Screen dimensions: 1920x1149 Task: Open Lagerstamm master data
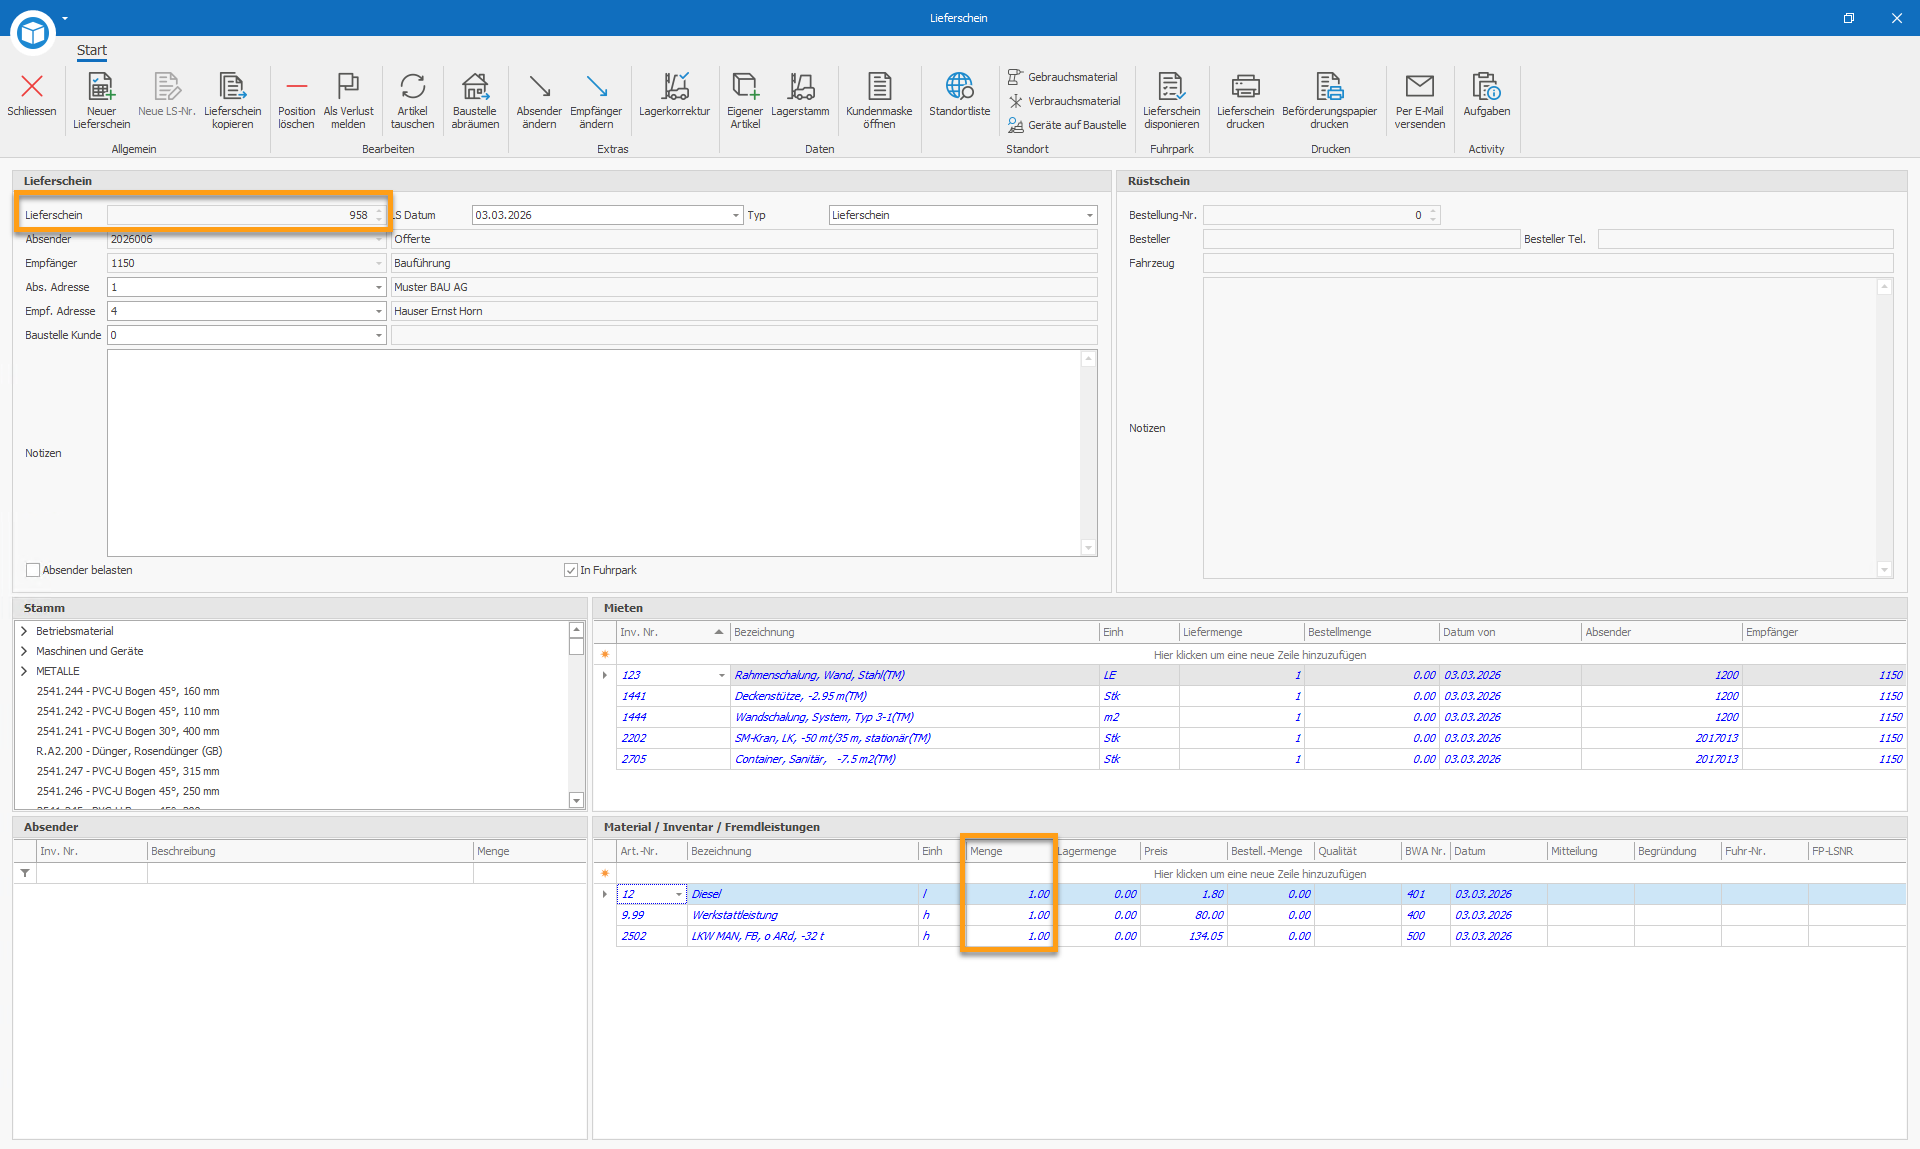click(x=800, y=97)
